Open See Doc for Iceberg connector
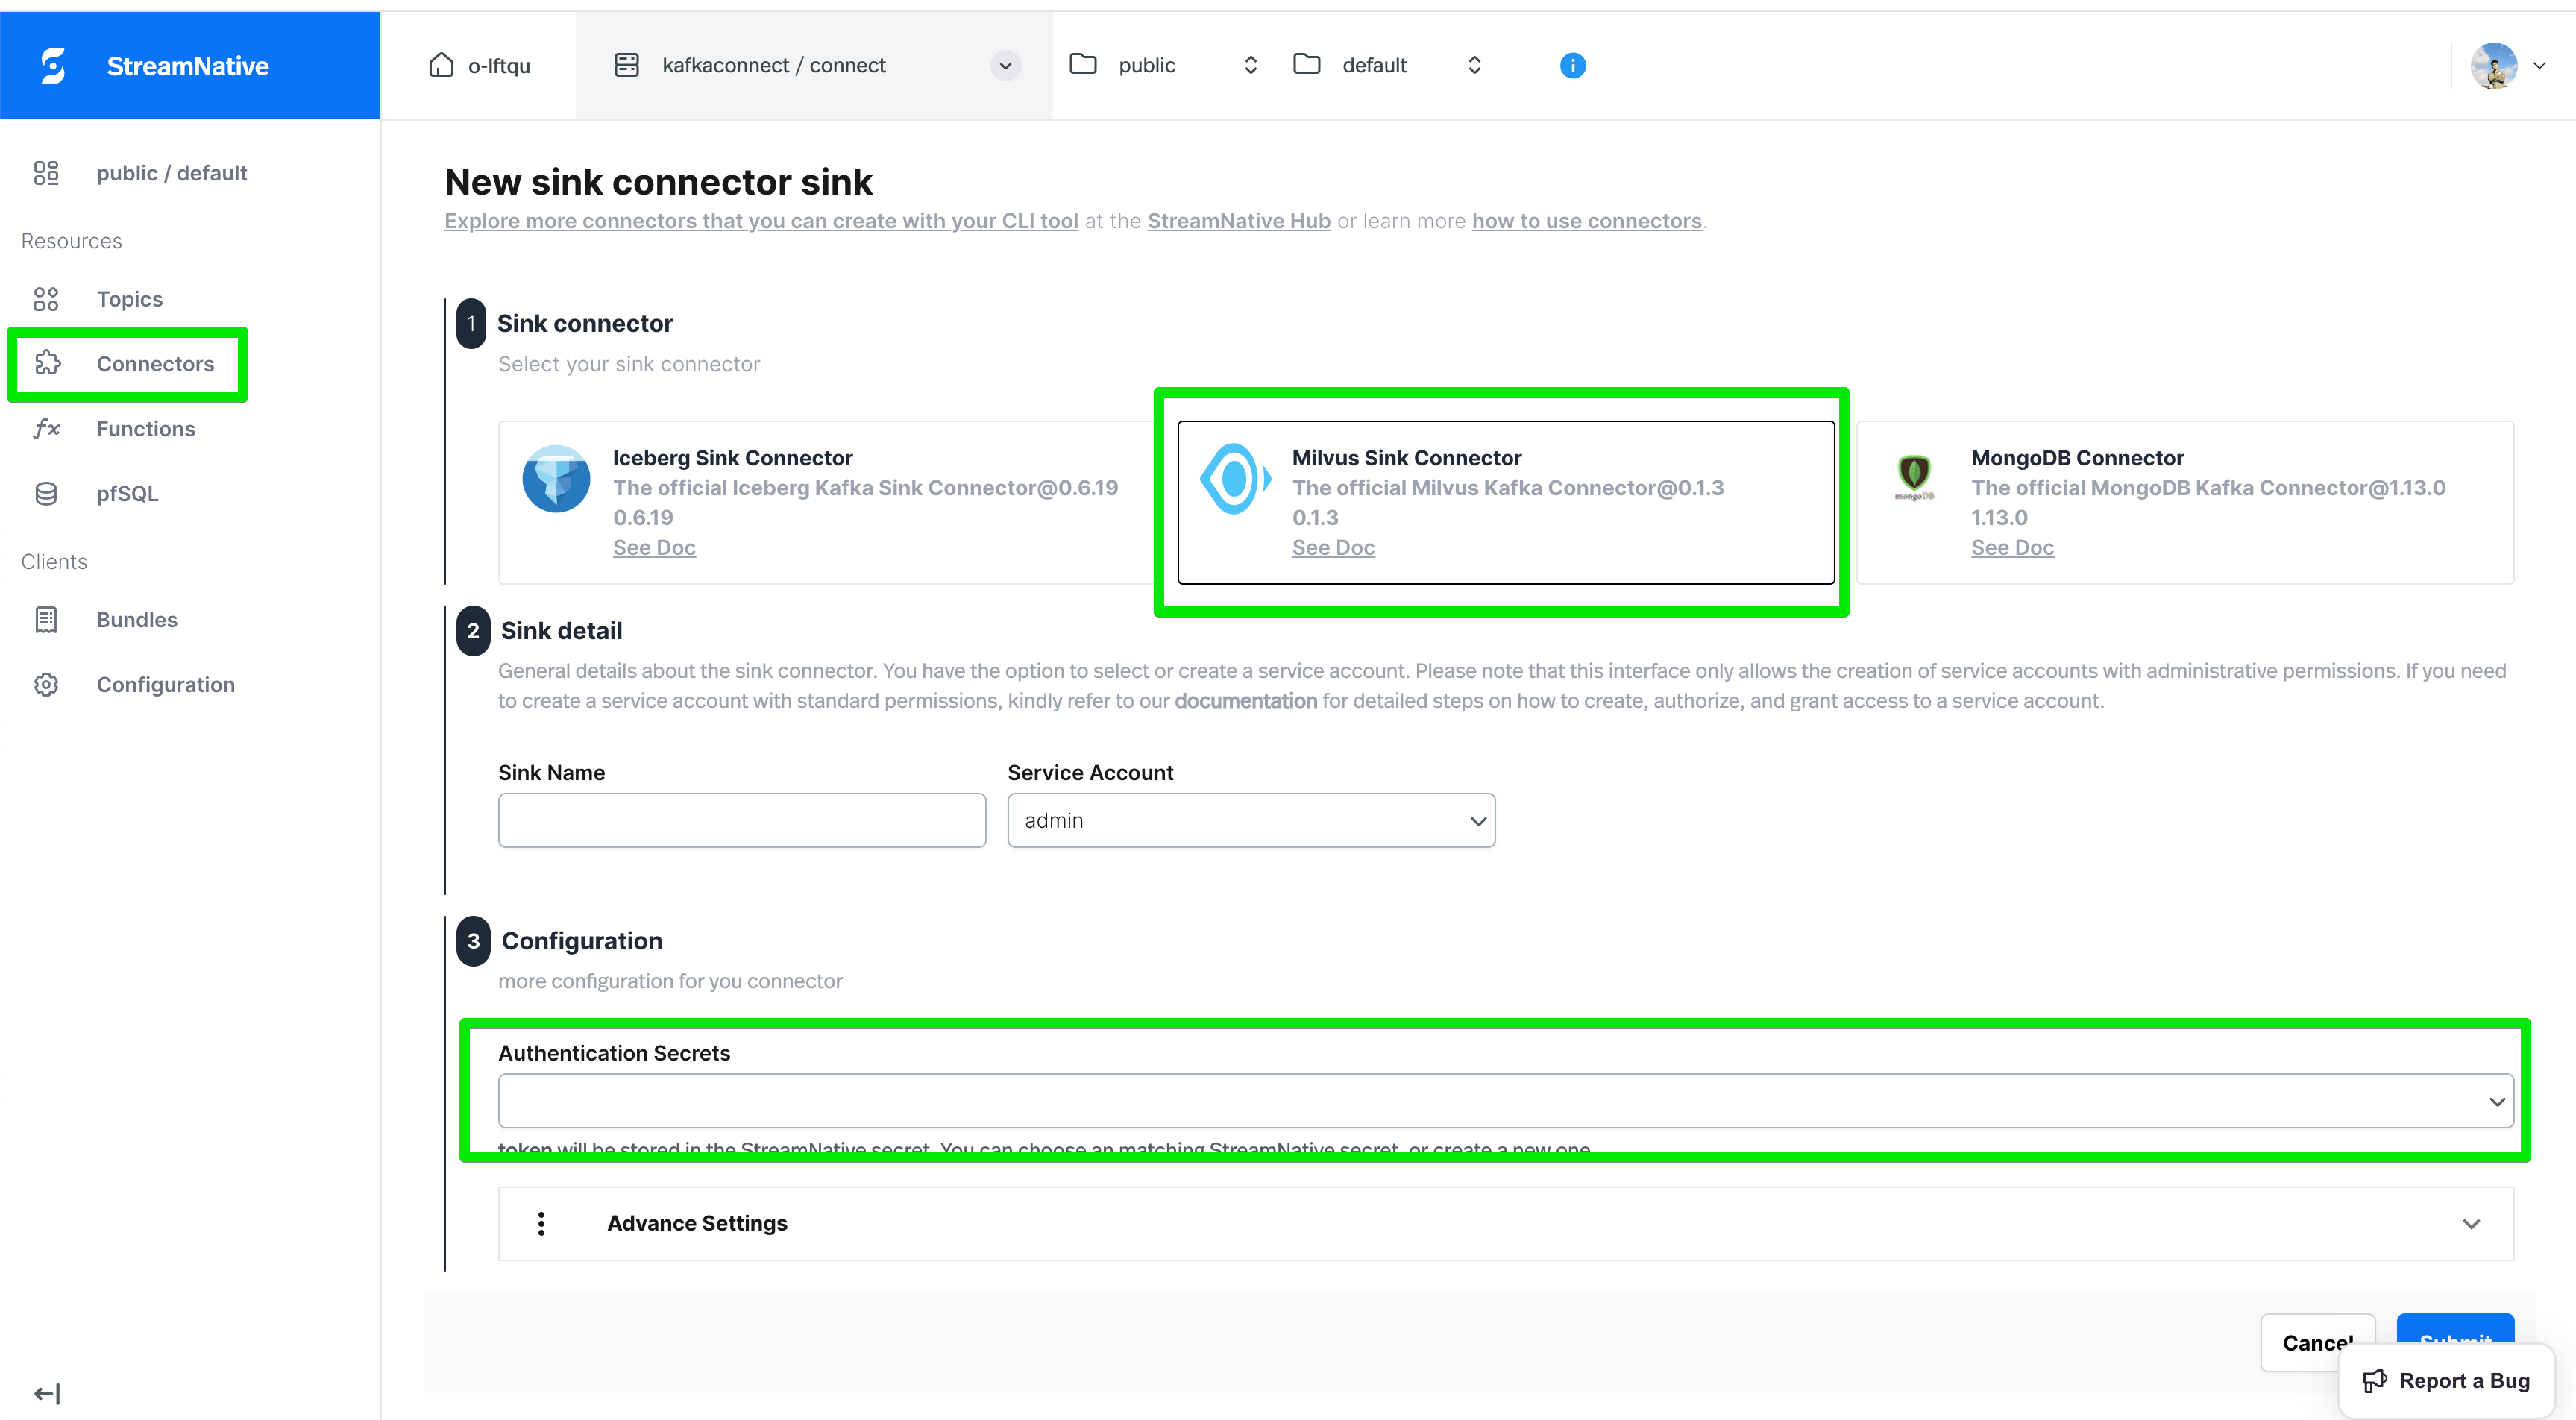This screenshot has height=1420, width=2576. [654, 548]
